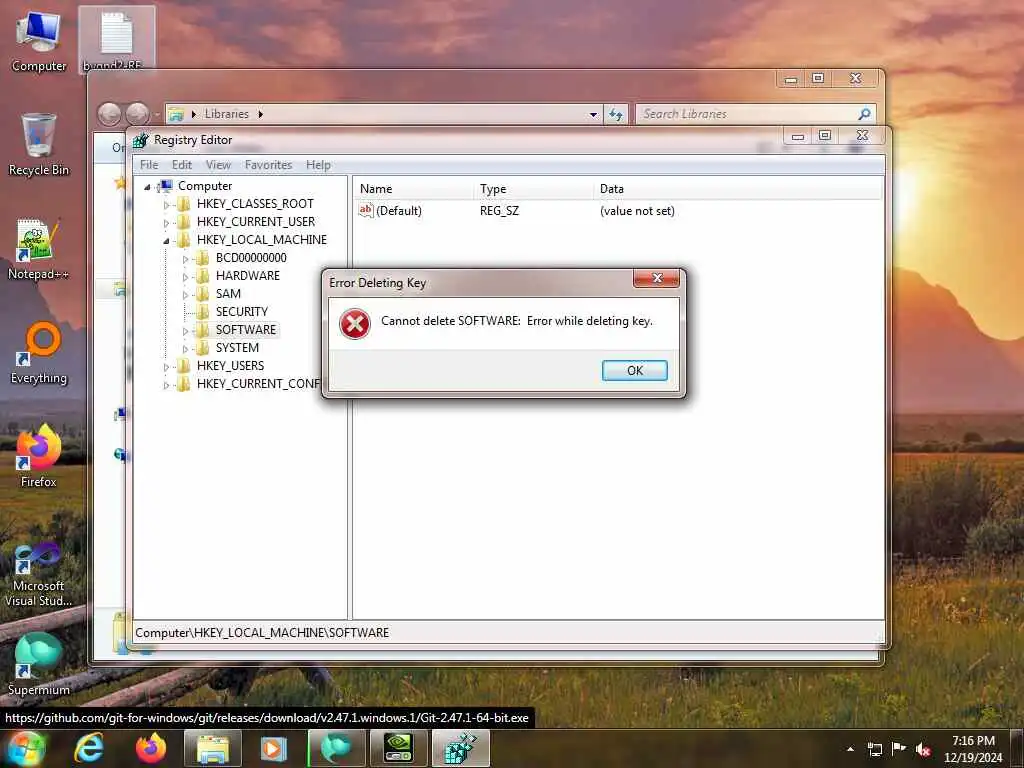Select the REG_SZ type cell
The width and height of the screenshot is (1024, 768).
[x=499, y=210]
